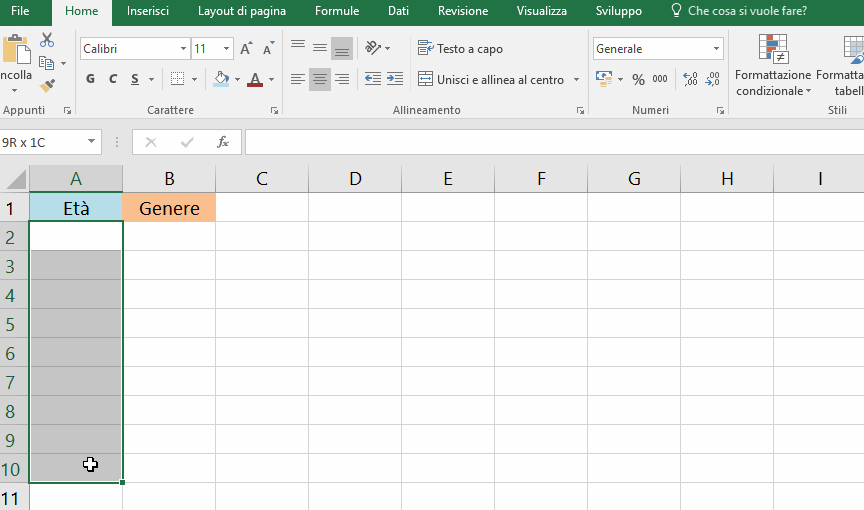864x510 pixels.
Task: Select the Genere header cell
Action: 169,208
